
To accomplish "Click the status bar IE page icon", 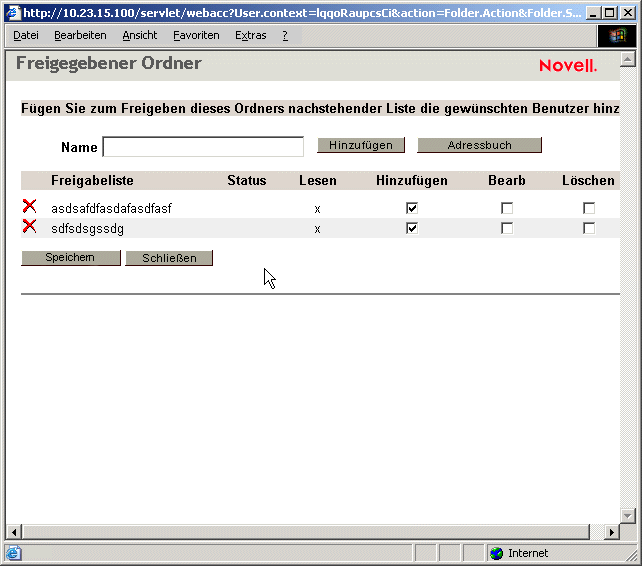I will [14, 553].
